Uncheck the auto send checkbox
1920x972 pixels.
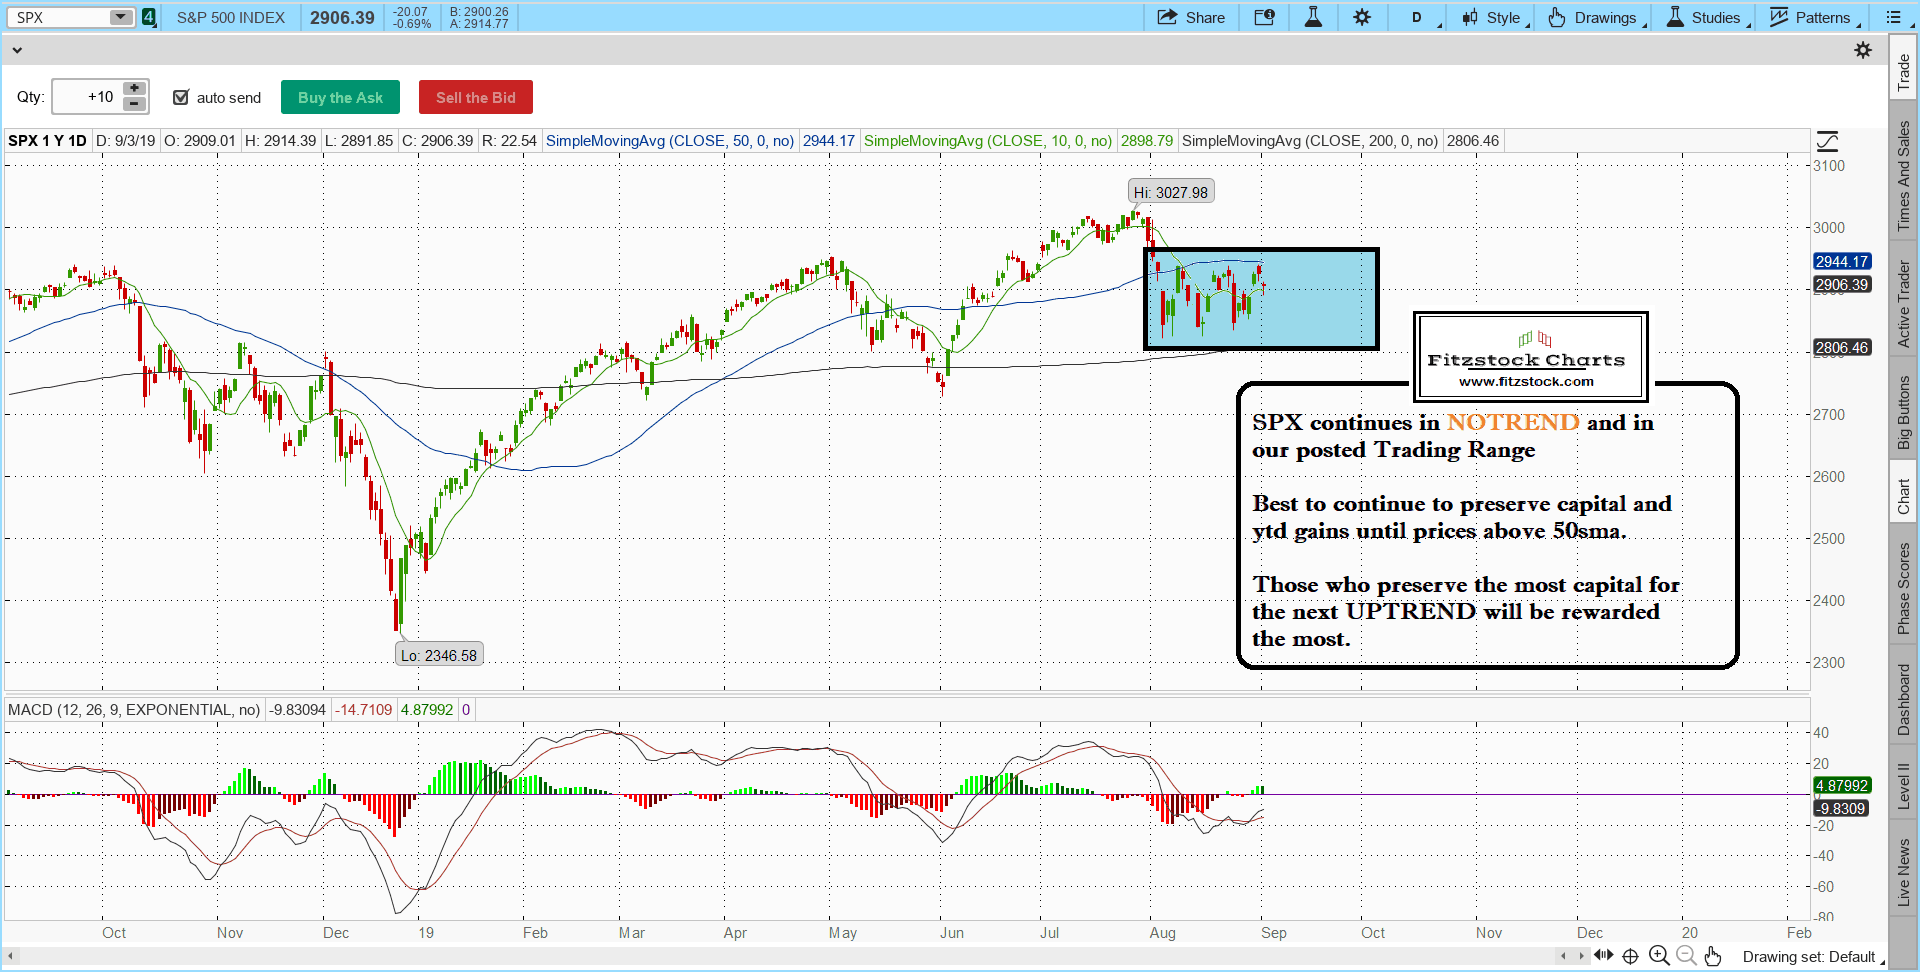click(x=181, y=97)
